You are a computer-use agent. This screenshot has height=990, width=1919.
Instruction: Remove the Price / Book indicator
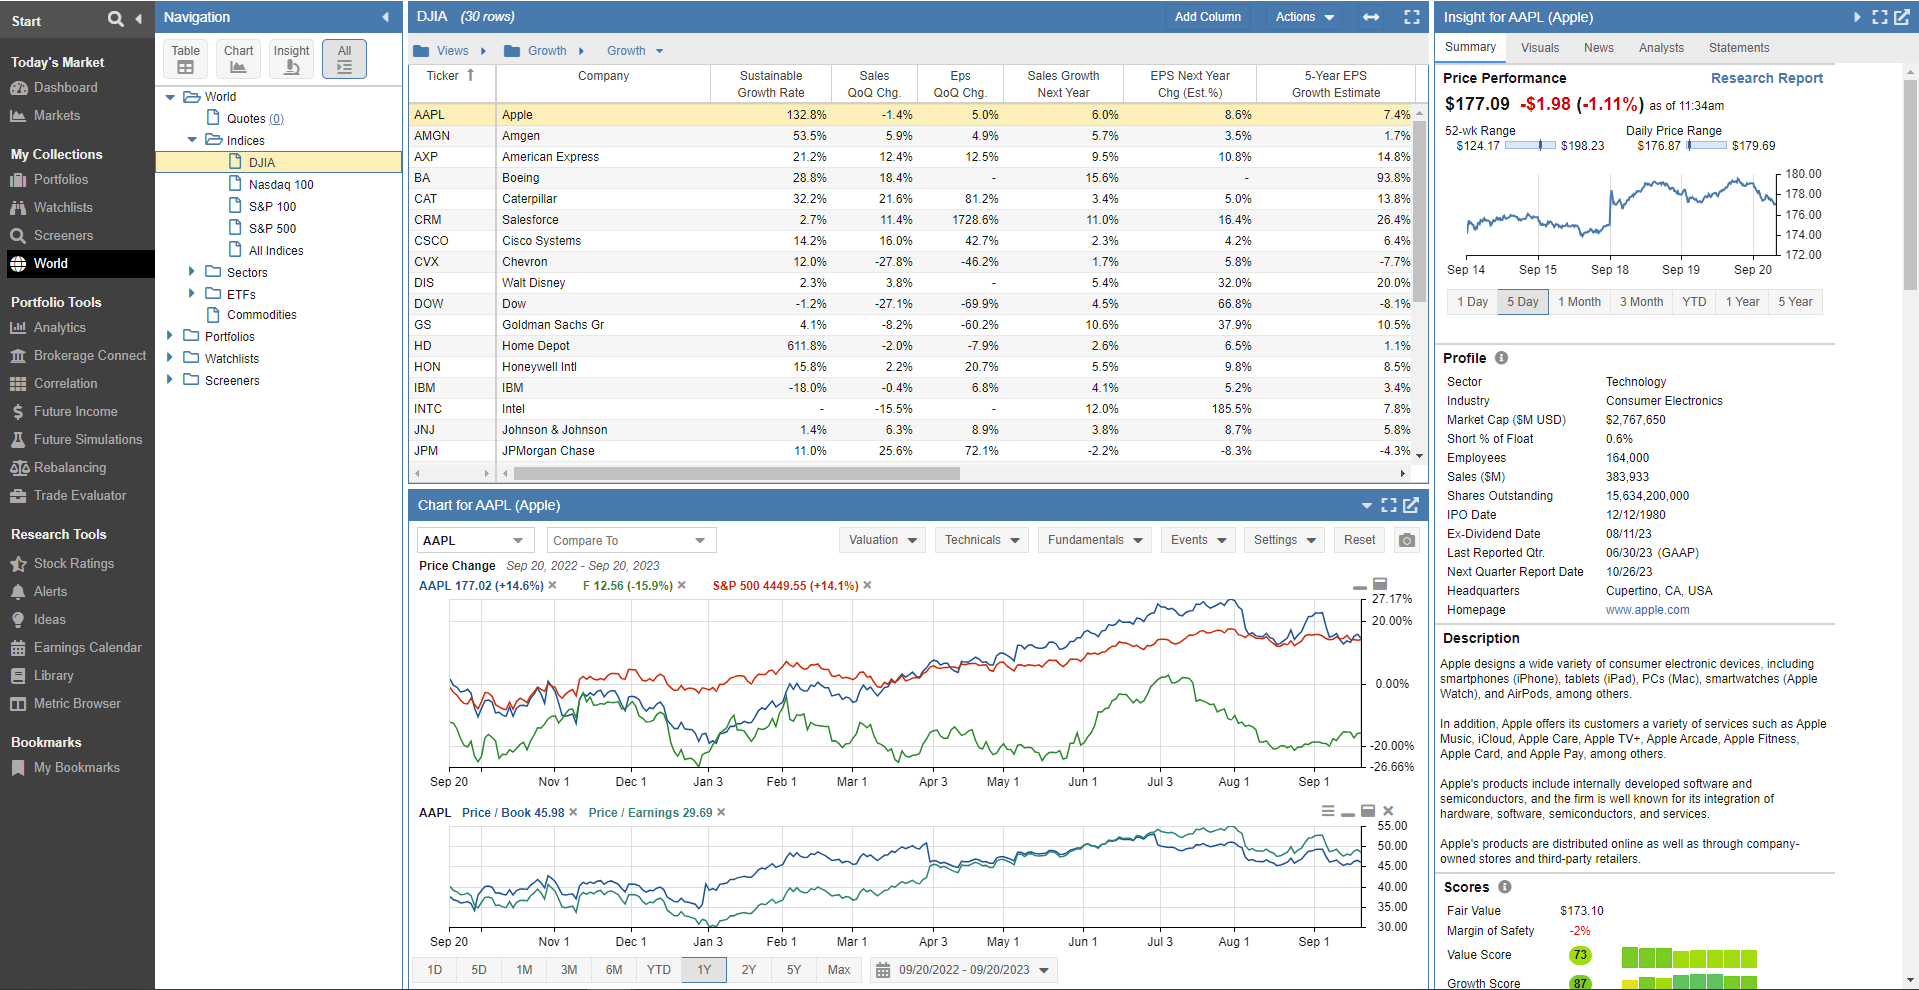573,813
